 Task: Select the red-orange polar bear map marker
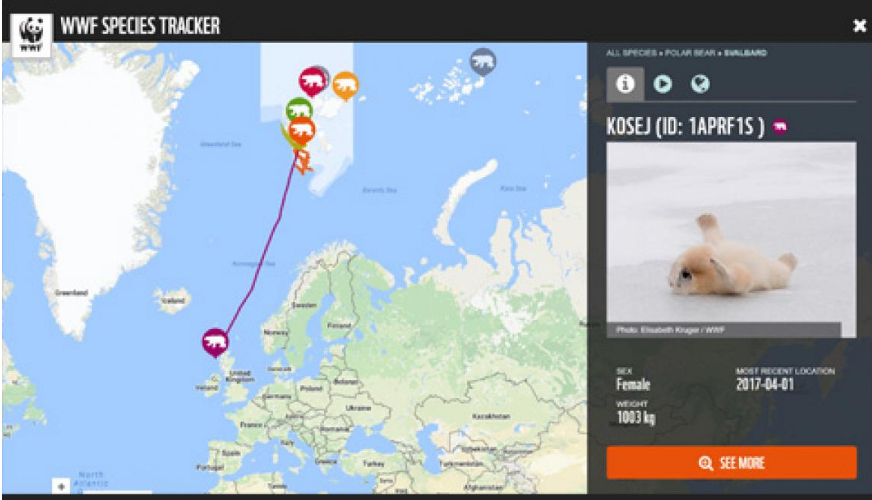[x=302, y=131]
